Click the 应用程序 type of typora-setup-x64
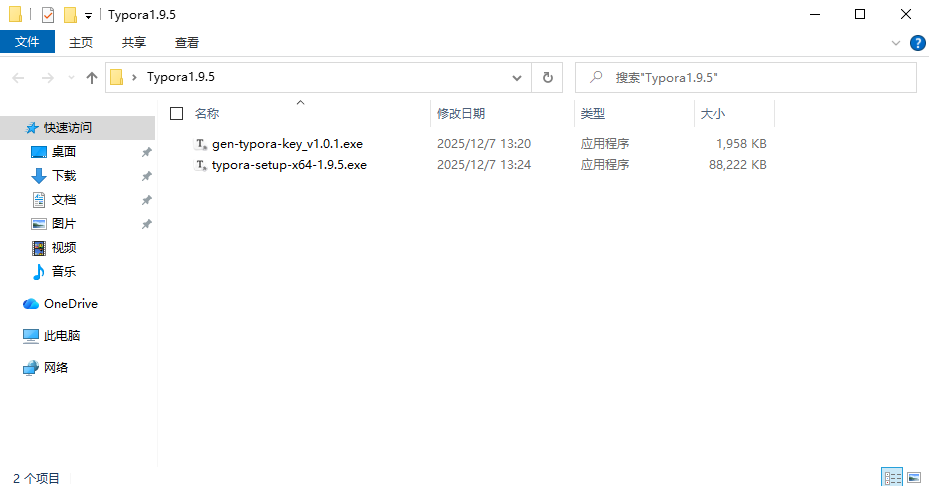This screenshot has width=929, height=486. coord(604,165)
